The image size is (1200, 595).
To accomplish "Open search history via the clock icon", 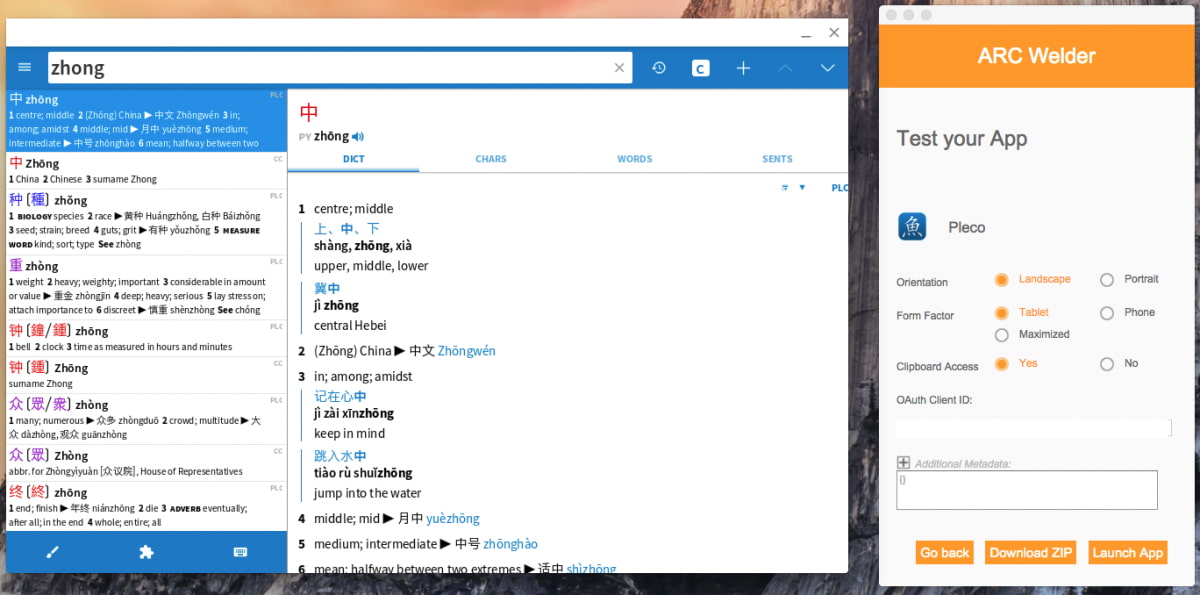I will pos(659,67).
